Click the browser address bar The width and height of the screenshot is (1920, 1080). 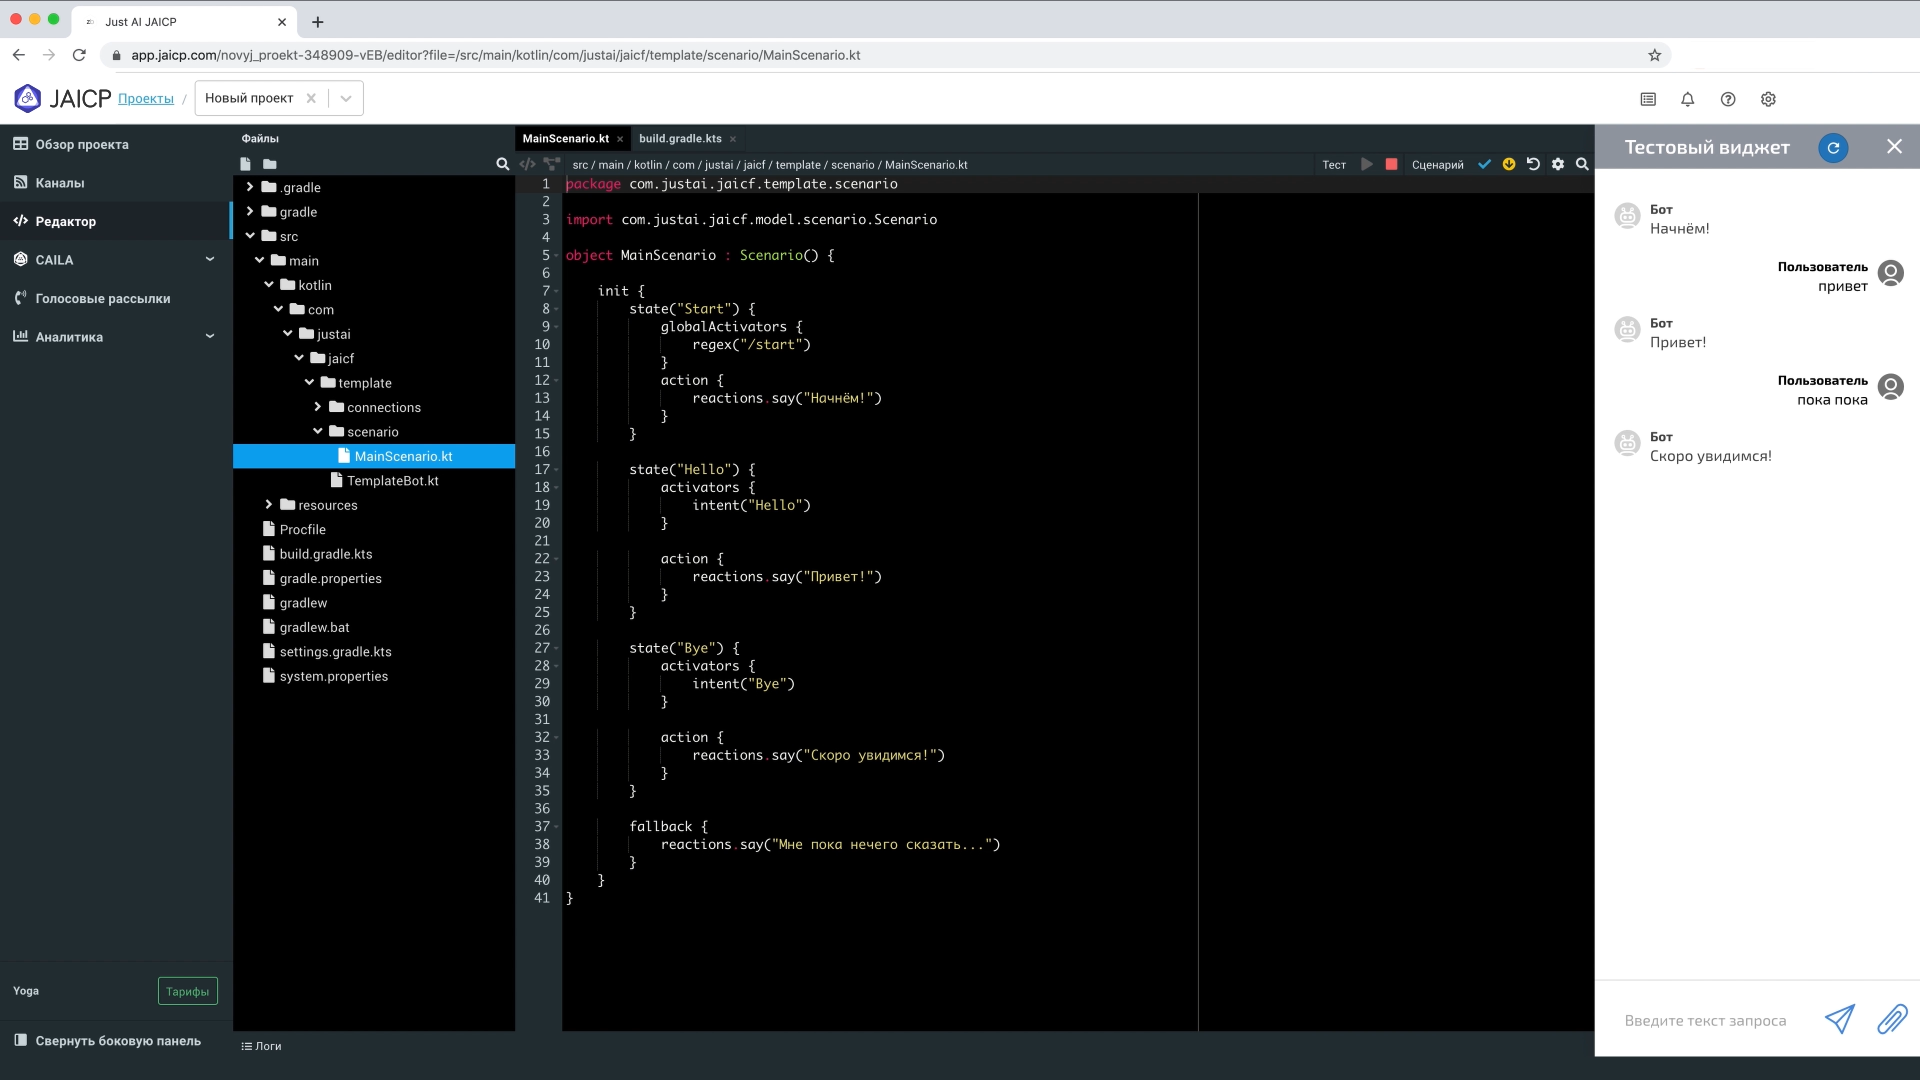[880, 55]
